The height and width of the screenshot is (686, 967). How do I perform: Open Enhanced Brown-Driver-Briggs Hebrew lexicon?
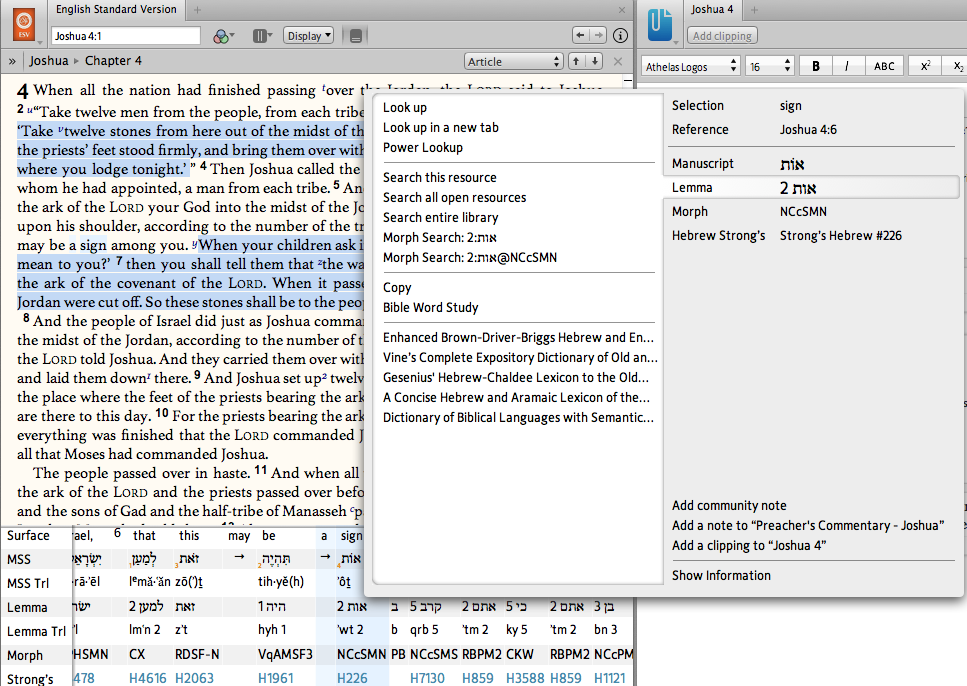[518, 337]
